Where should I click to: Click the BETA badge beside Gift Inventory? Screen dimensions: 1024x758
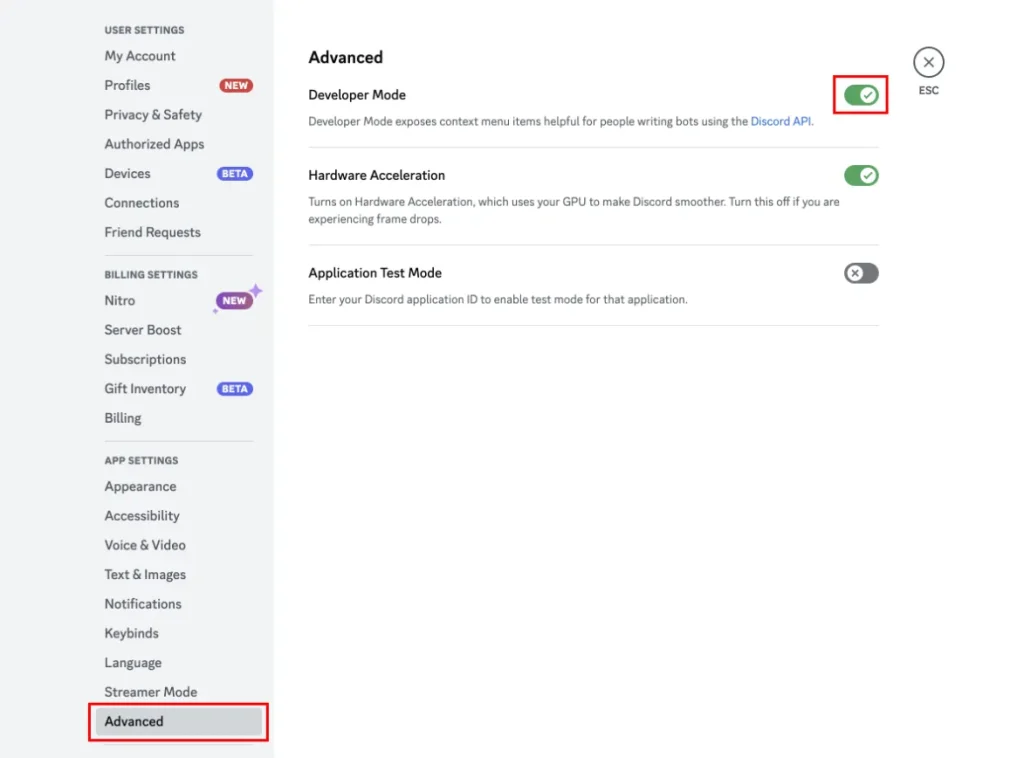coord(235,389)
